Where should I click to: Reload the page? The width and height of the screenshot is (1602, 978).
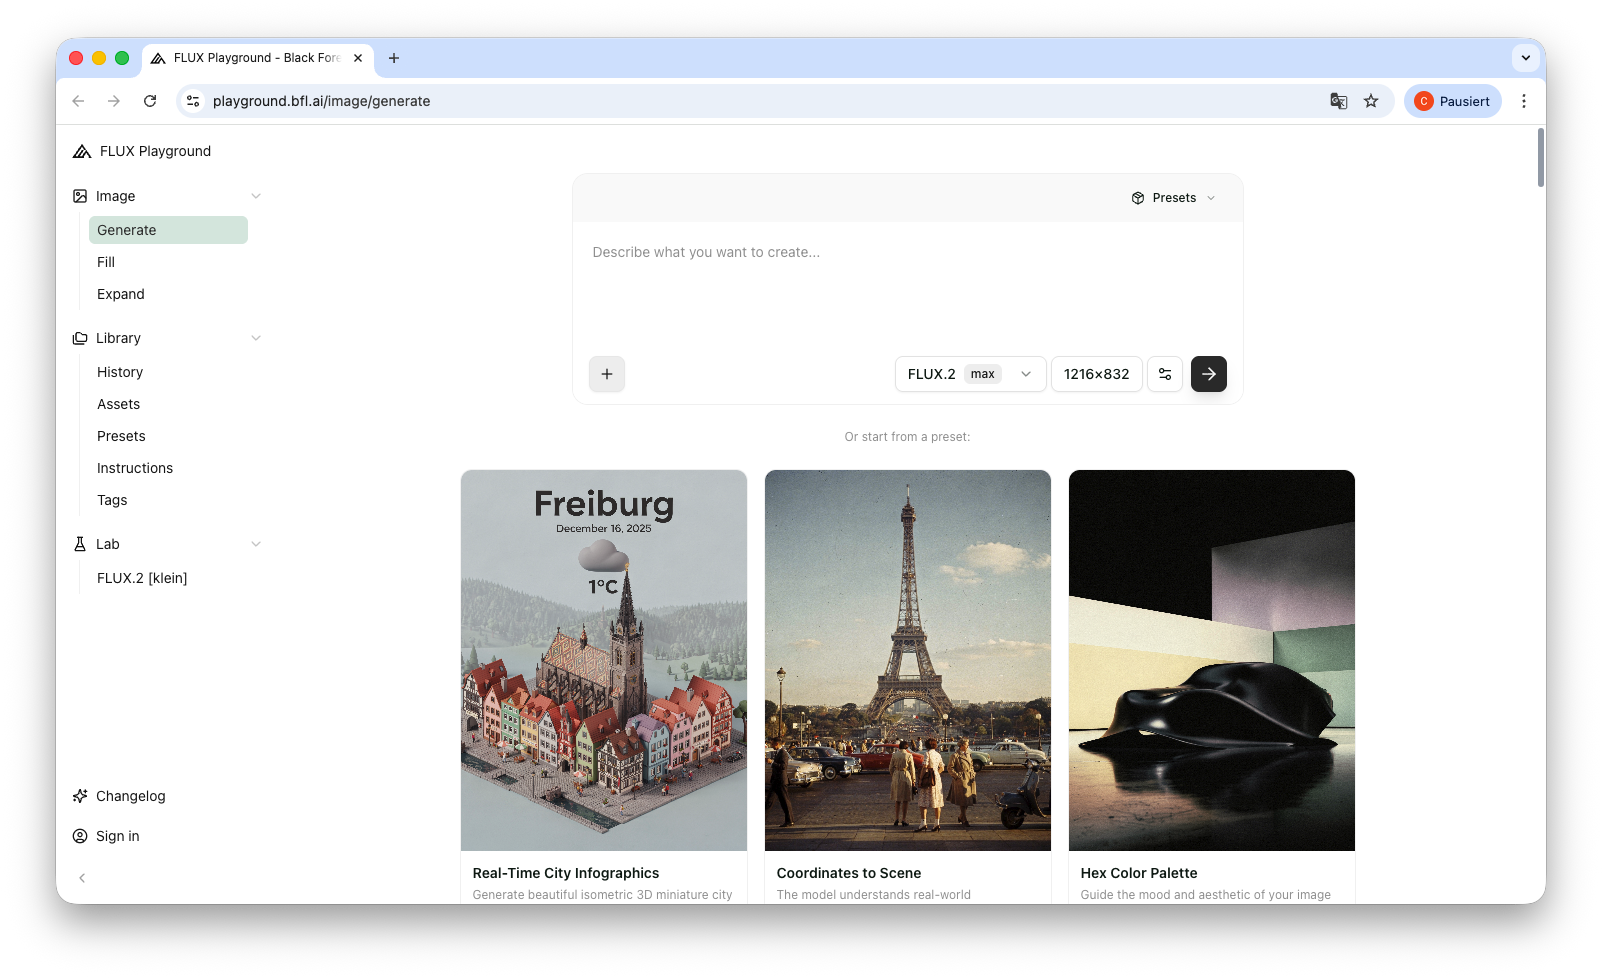coord(150,101)
